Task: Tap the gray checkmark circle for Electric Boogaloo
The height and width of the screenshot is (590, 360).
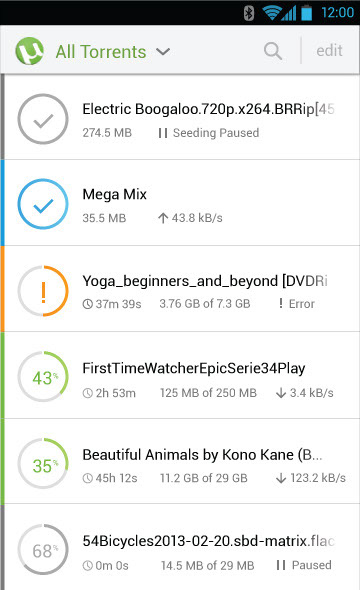Action: pos(43,119)
